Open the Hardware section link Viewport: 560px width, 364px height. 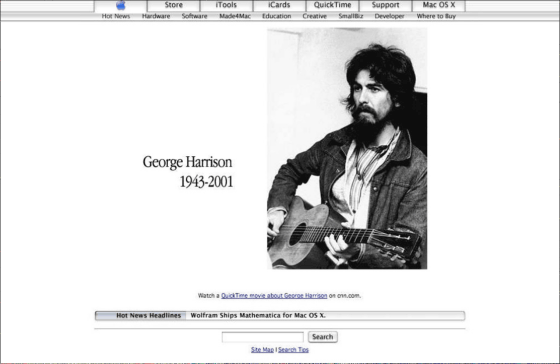[156, 16]
